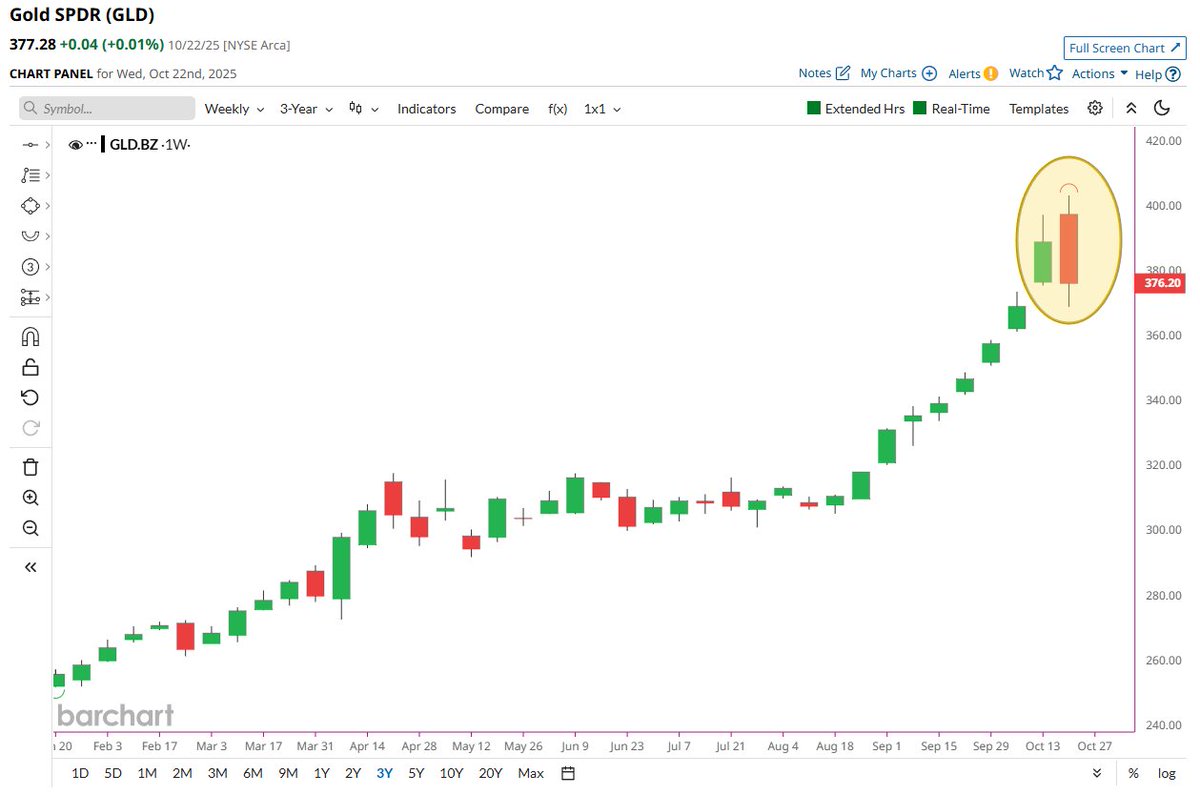Set chart range to 5Y
This screenshot has height=795, width=1200.
(x=417, y=773)
